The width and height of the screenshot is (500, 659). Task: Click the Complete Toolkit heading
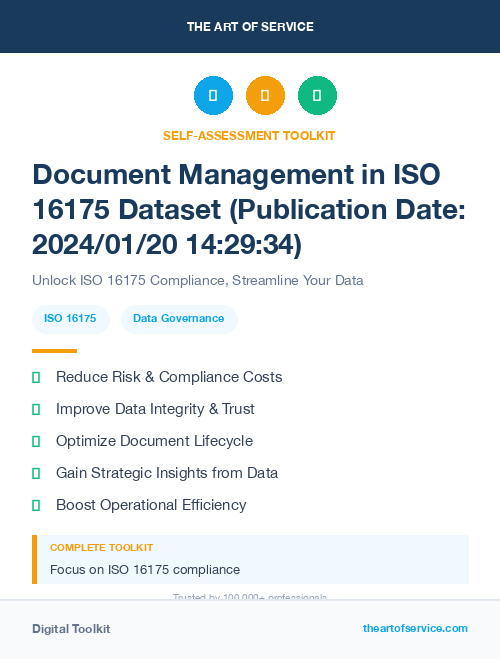[x=101, y=548]
